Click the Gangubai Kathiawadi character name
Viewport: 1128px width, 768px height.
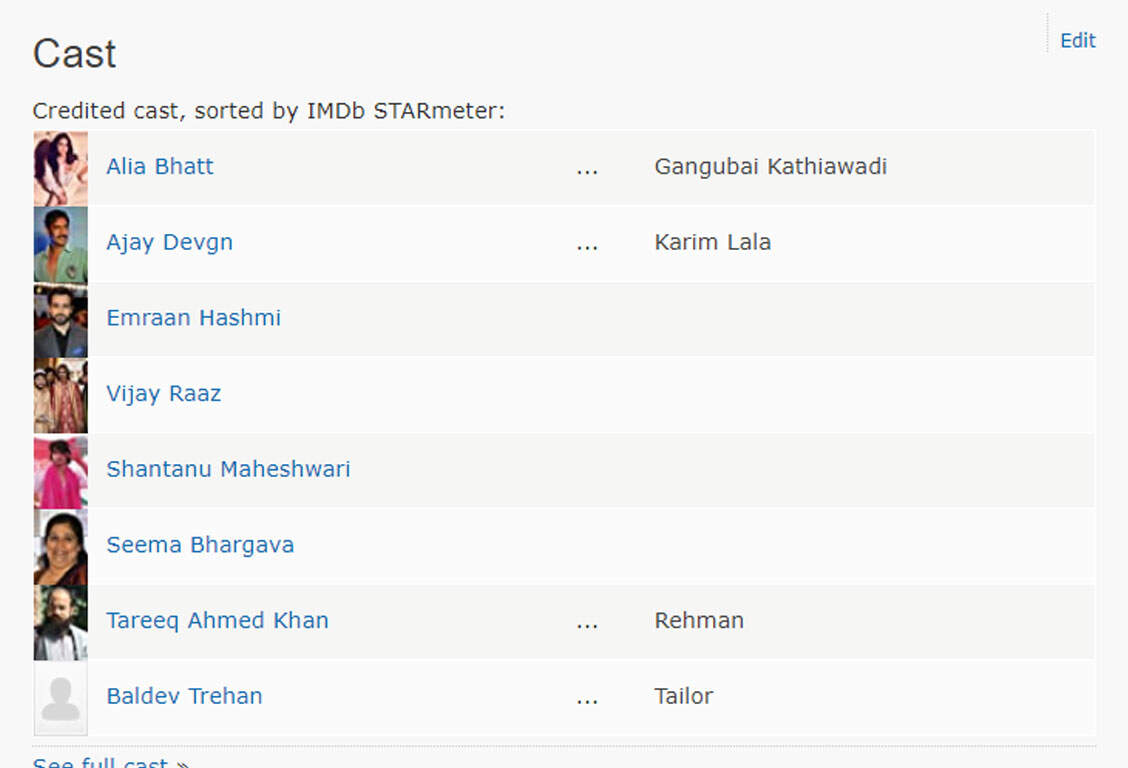770,166
